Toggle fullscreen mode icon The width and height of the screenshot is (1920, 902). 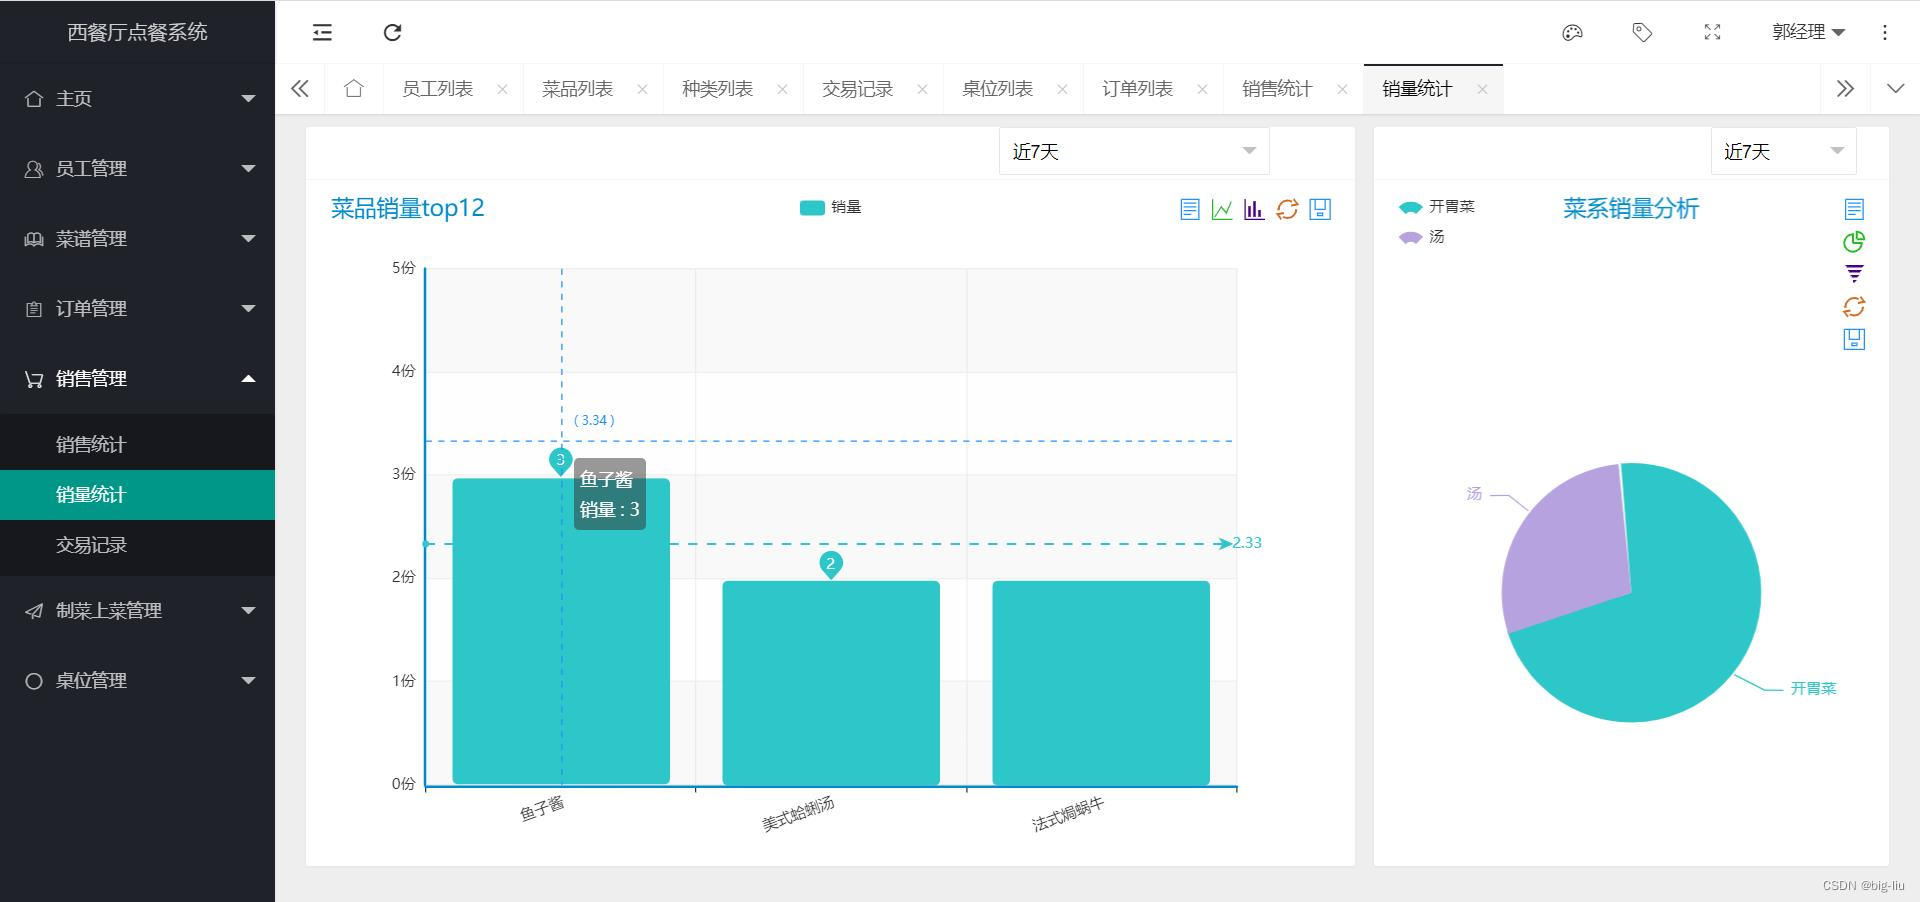click(x=1712, y=33)
